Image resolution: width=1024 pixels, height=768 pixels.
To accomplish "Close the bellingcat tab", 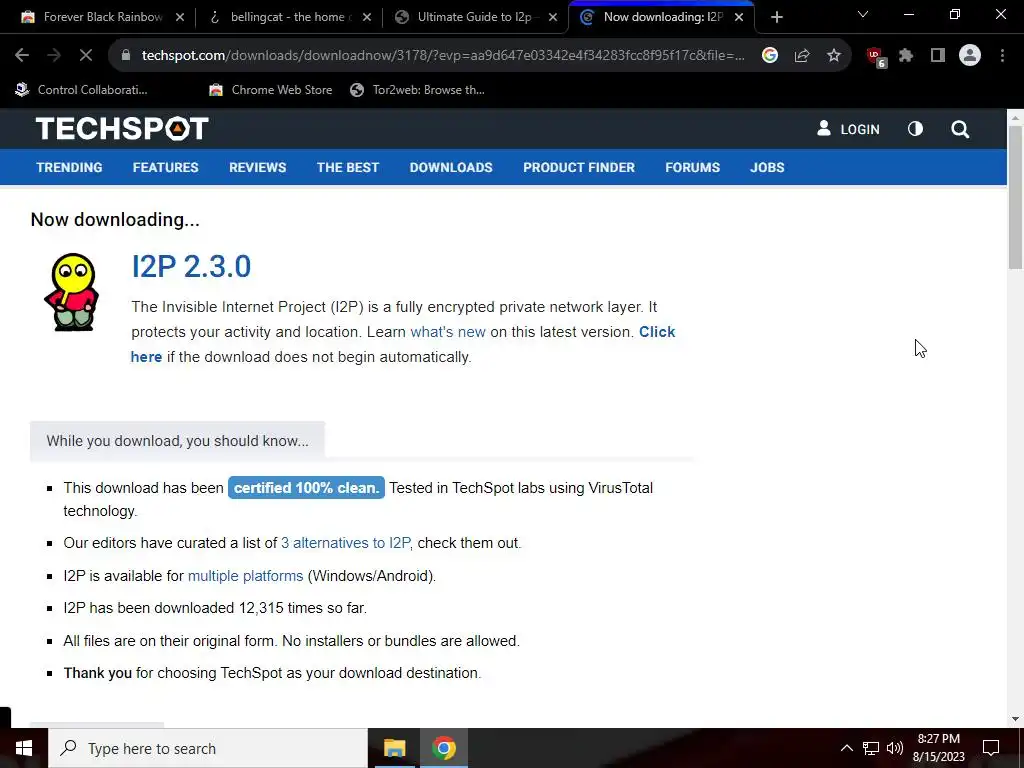I will 367,18.
